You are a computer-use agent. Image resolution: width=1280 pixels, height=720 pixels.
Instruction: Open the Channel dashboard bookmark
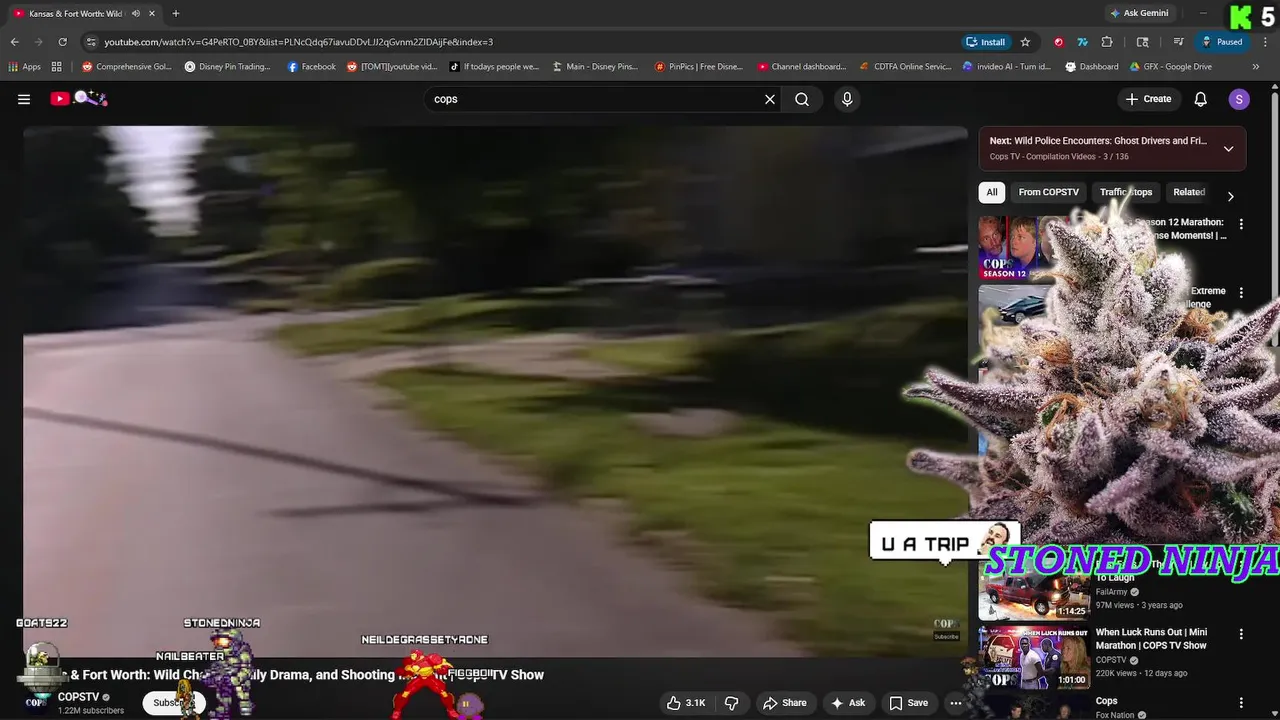pos(801,67)
